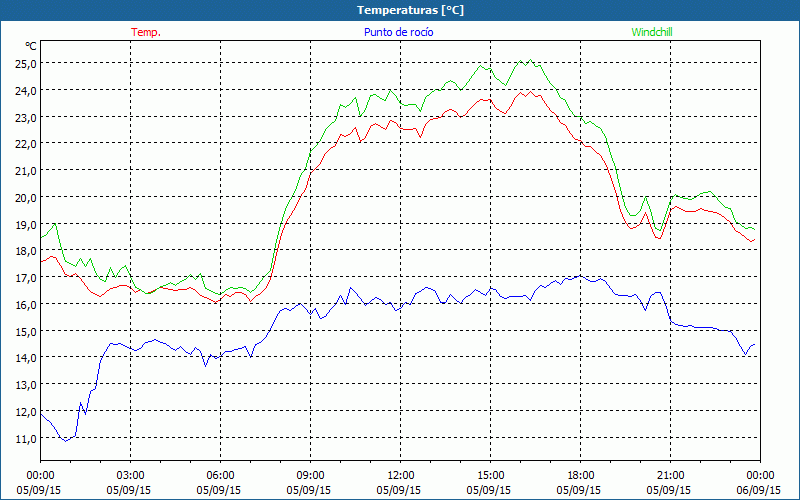800x500 pixels.
Task: Select the red 'Temp.' legend label
Action: (146, 32)
